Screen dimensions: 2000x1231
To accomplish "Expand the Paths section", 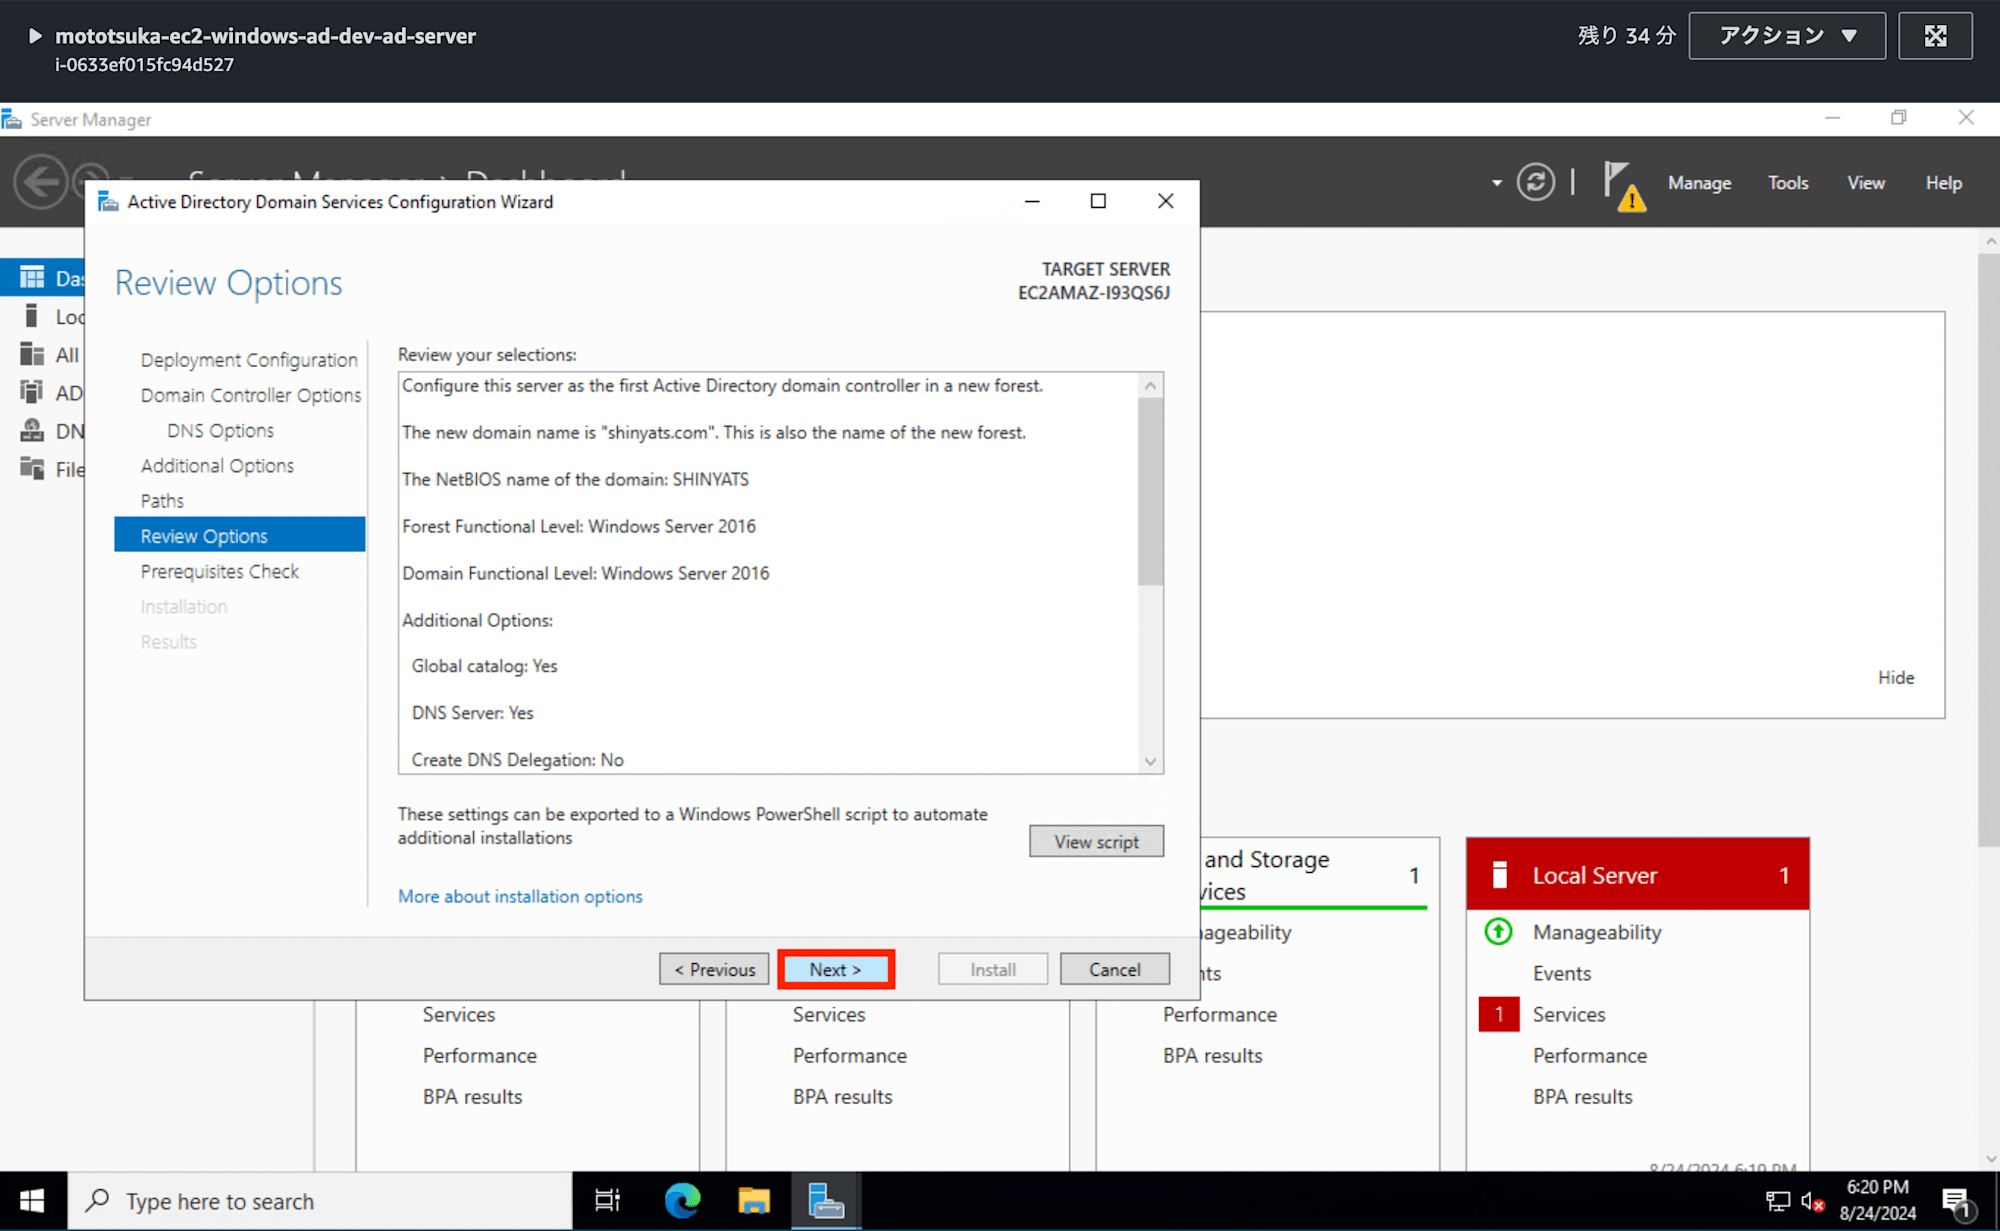I will (161, 500).
